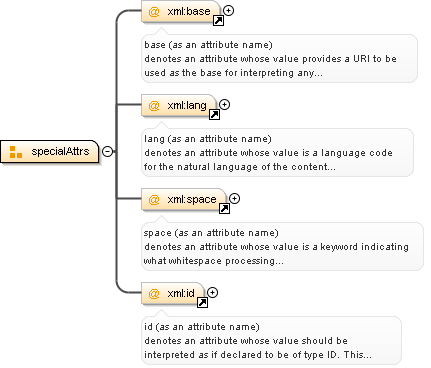Viewport: 431px width, 368px height.
Task: Follow the xml:base reference arrow icon
Action: pos(218,21)
